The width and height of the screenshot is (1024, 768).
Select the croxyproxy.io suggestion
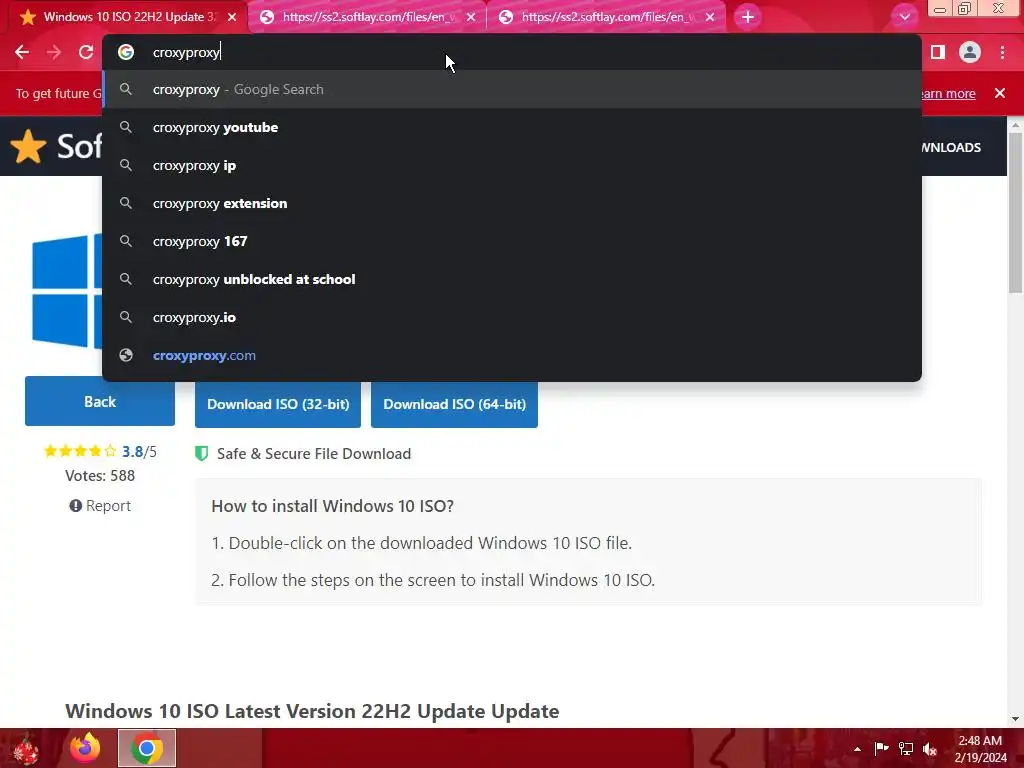[x=511, y=317]
